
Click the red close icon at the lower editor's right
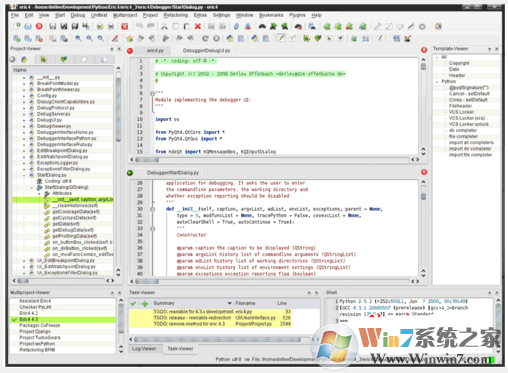[424, 172]
